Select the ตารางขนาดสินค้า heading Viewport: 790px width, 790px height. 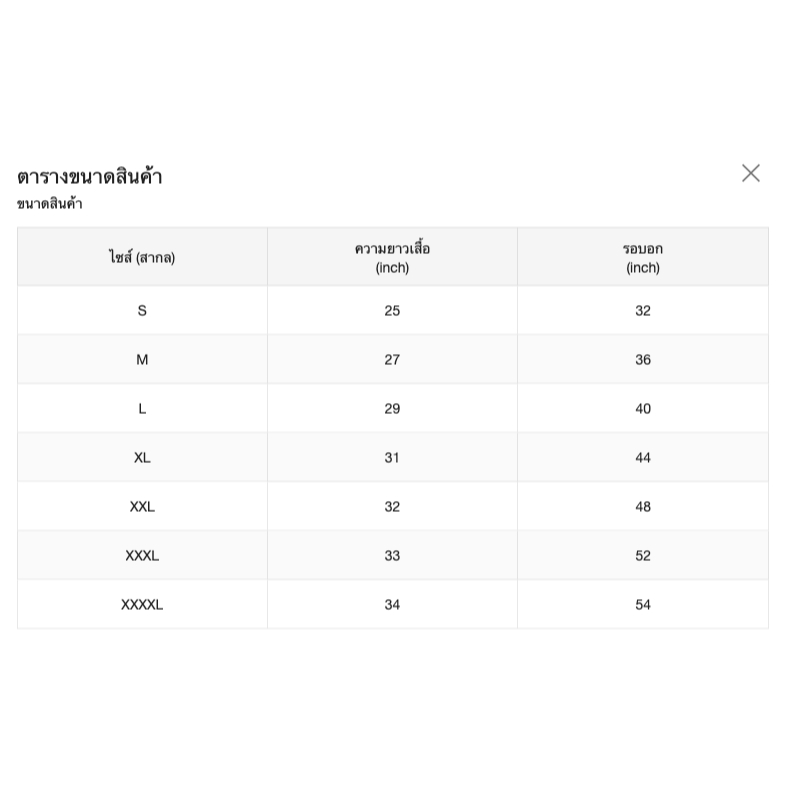pyautogui.click(x=90, y=176)
